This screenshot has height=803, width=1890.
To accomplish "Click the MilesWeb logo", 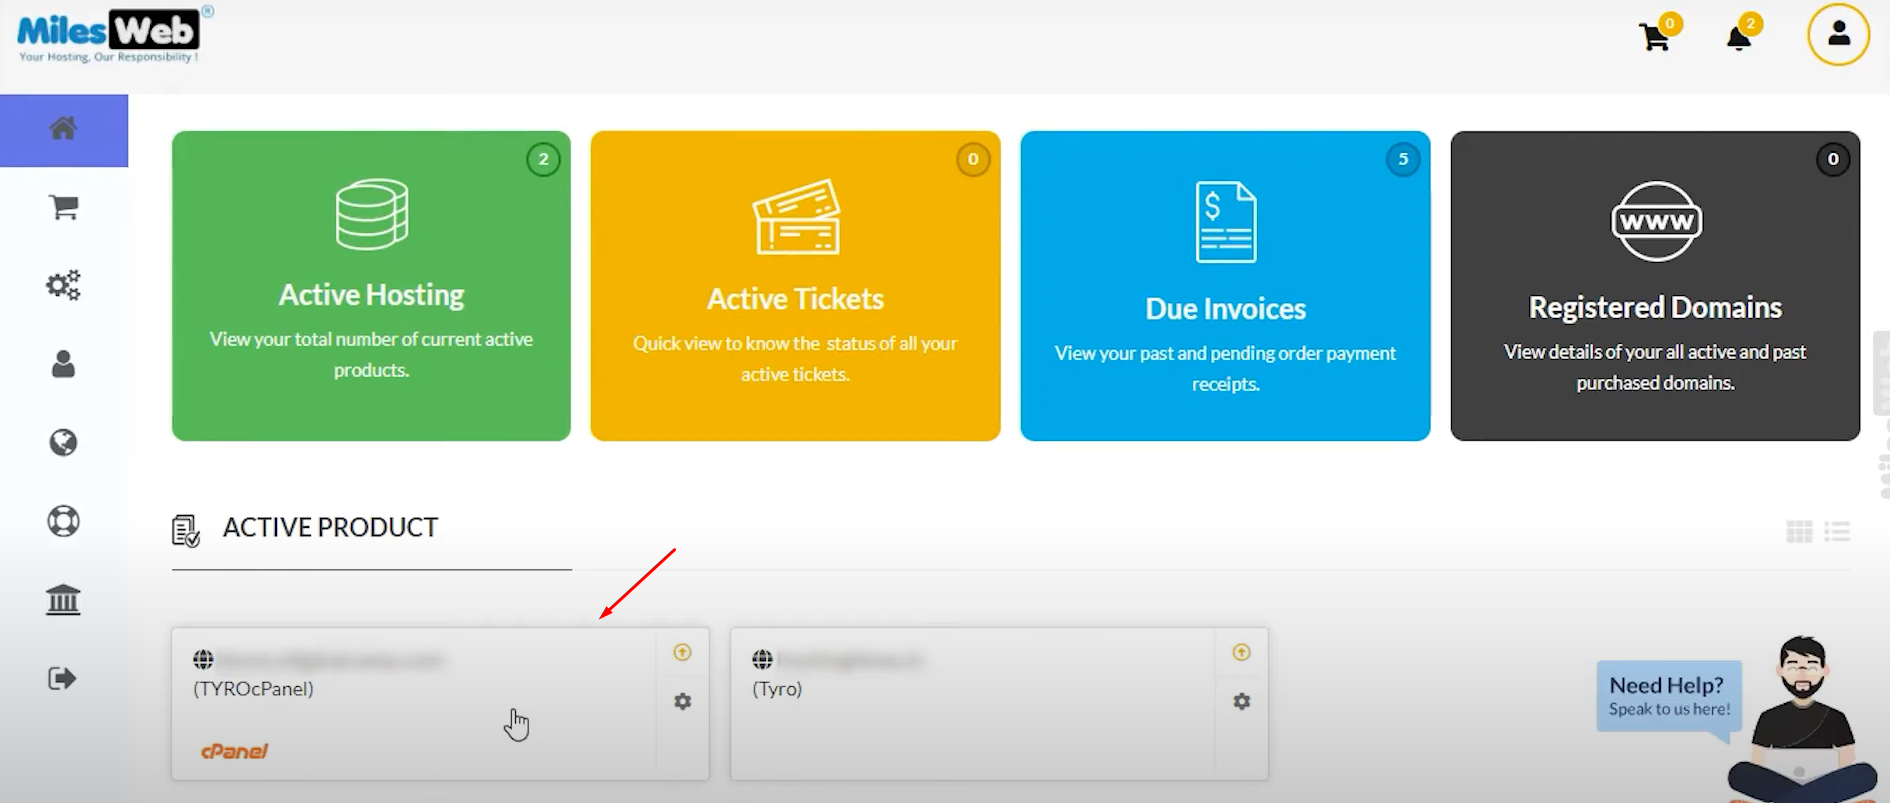I will coord(114,35).
